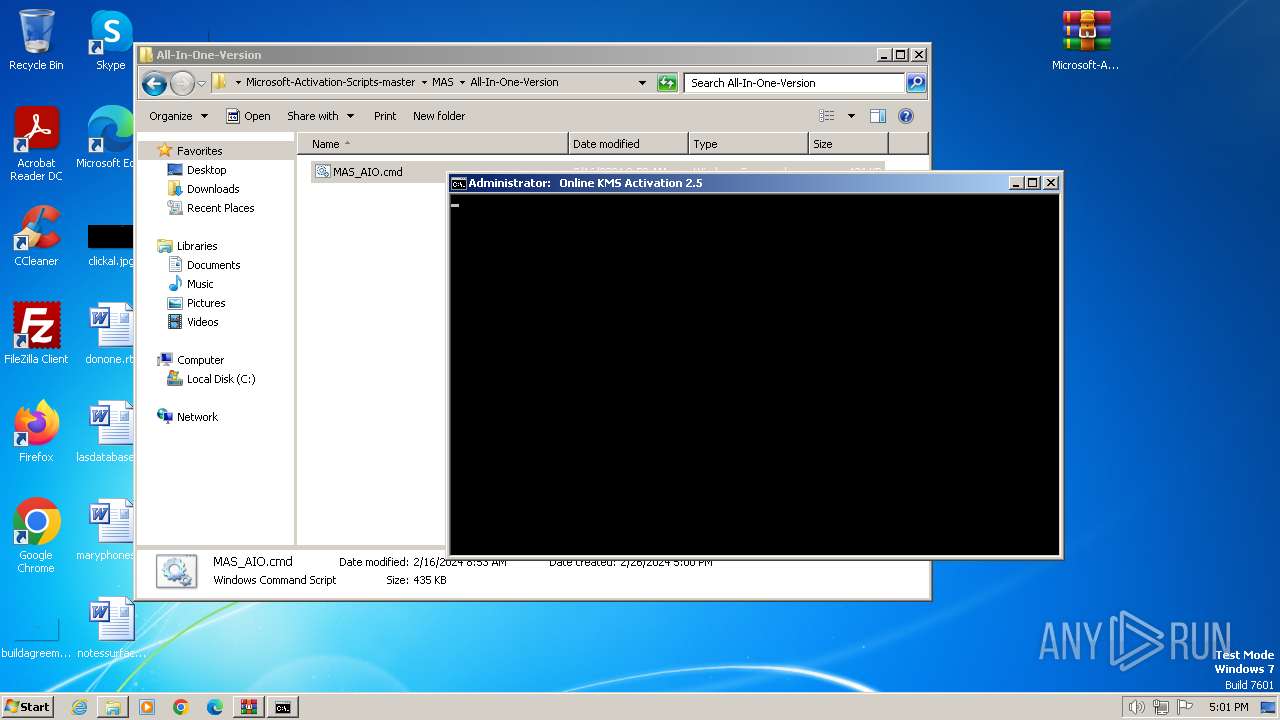
Task: Select Network in the navigation pane
Action: 197,417
